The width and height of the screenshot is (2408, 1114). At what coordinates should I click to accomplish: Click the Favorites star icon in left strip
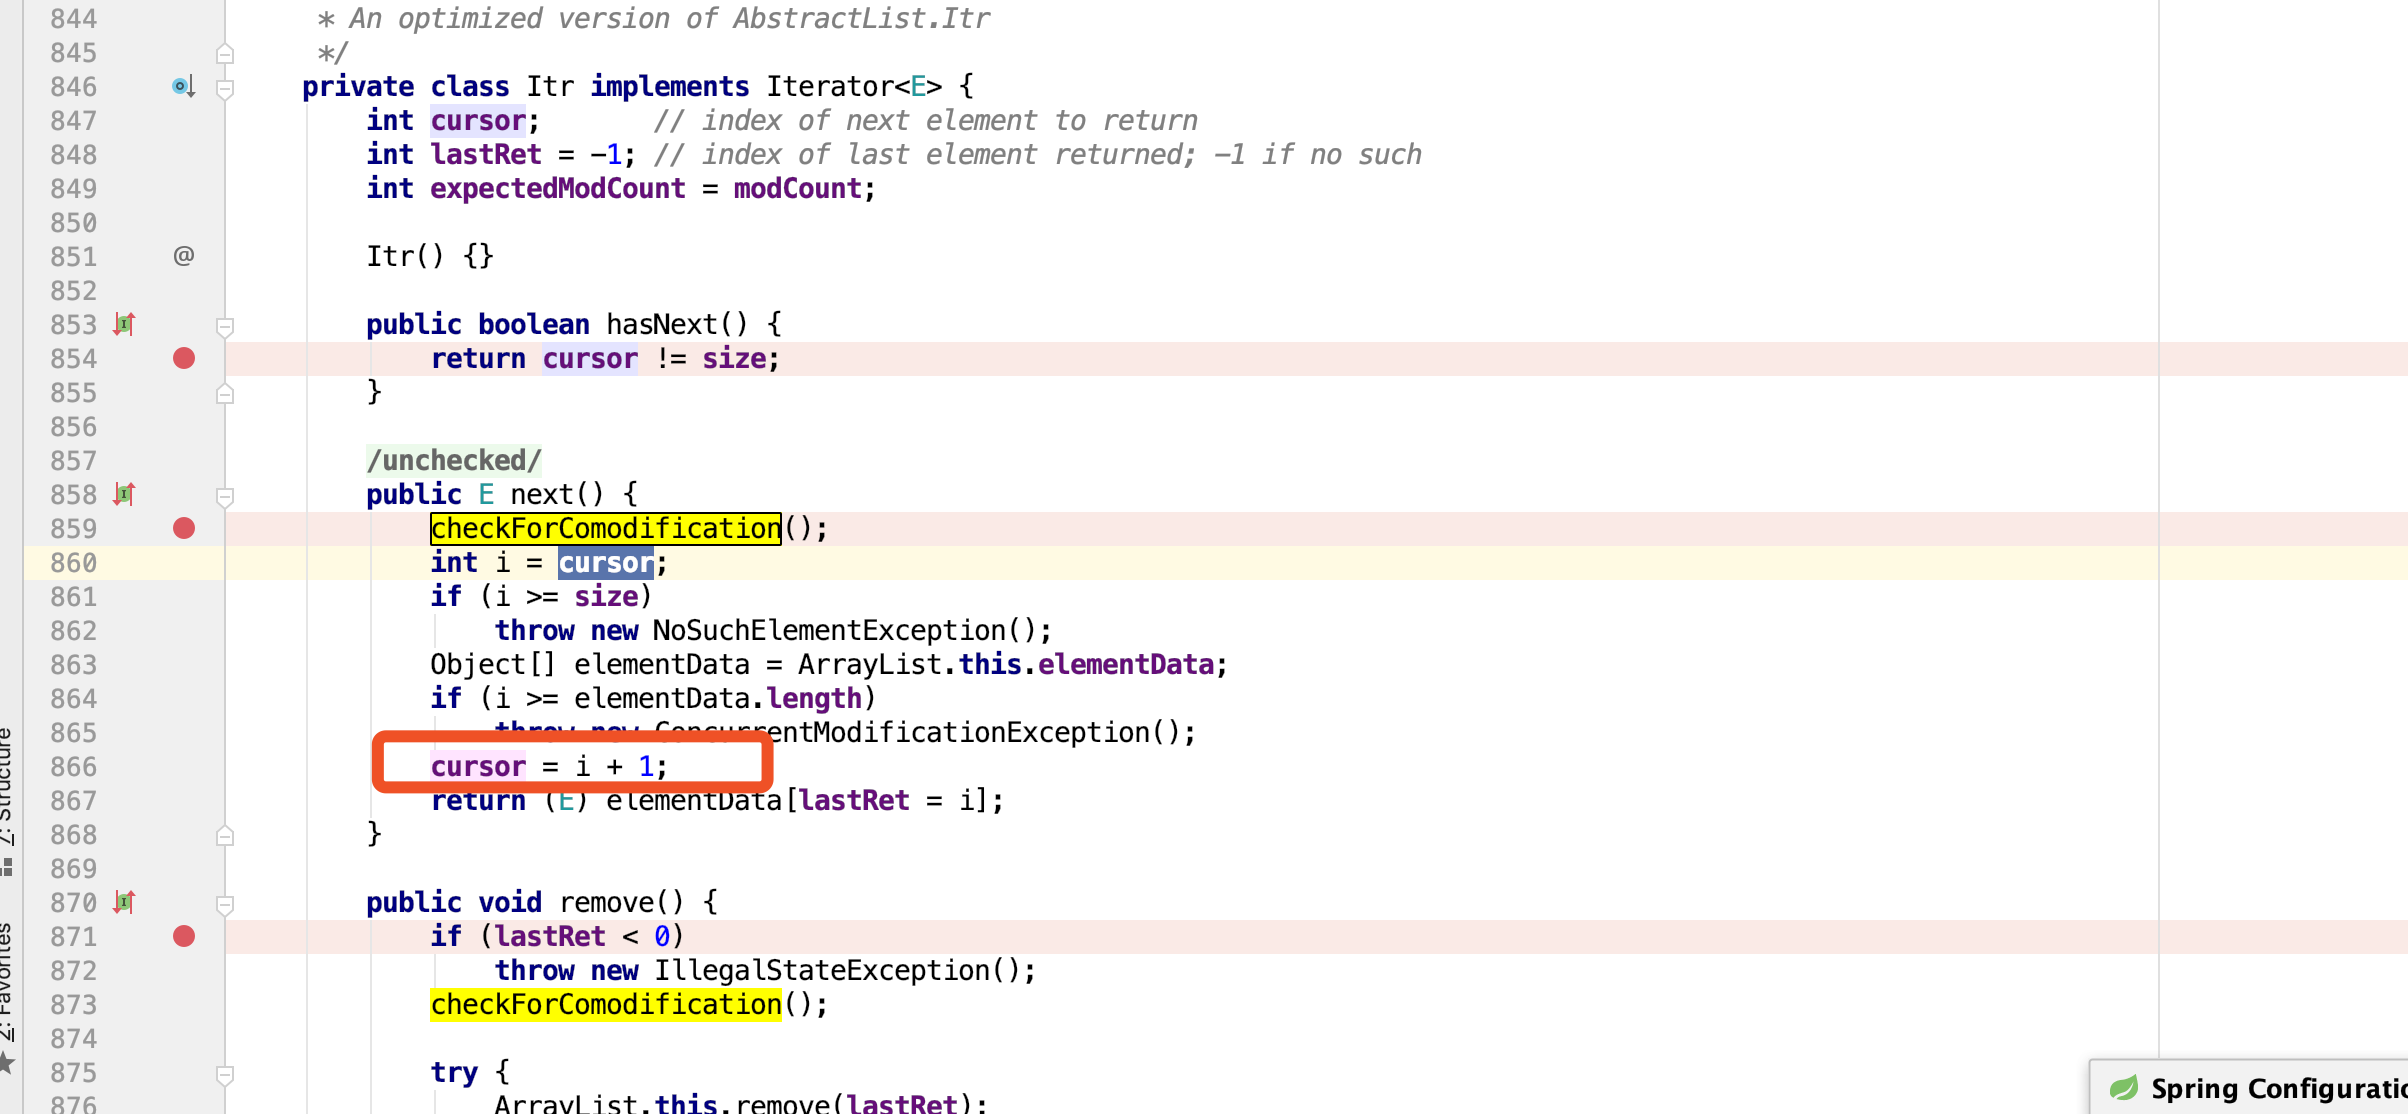7,1062
